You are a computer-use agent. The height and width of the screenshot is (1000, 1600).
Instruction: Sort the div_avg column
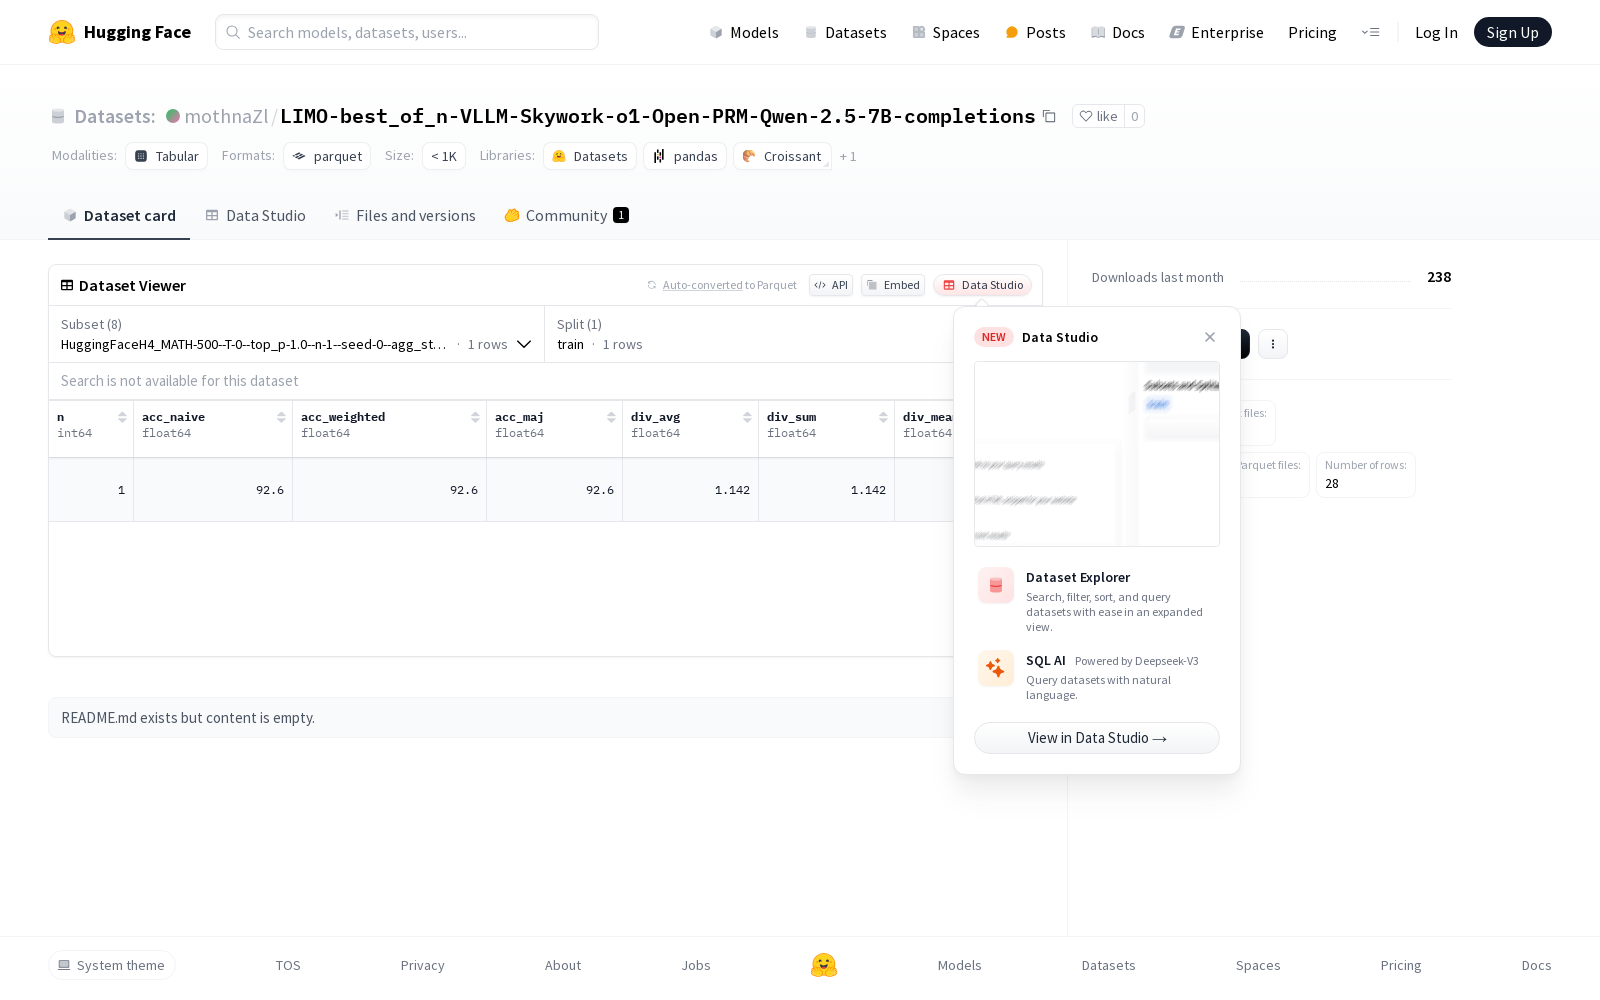(747, 417)
